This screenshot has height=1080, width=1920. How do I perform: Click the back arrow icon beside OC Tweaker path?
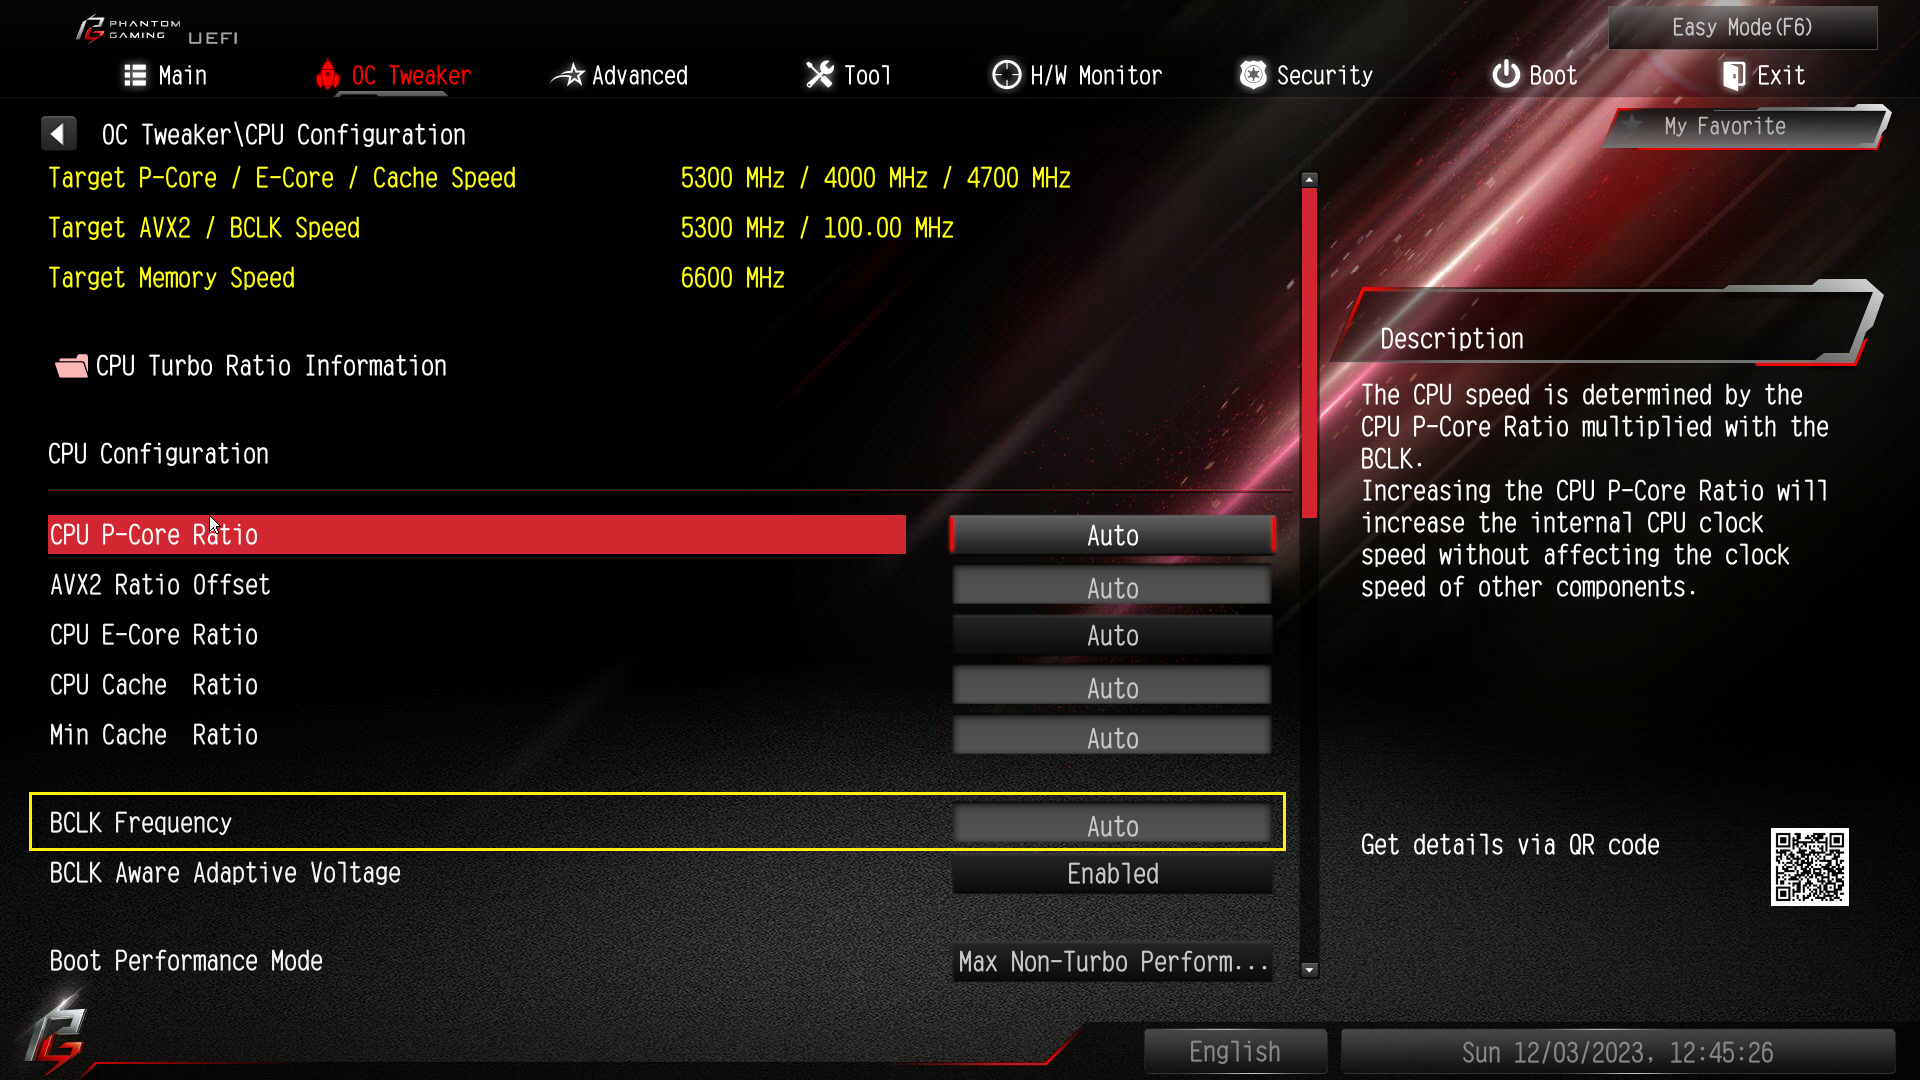pyautogui.click(x=58, y=134)
